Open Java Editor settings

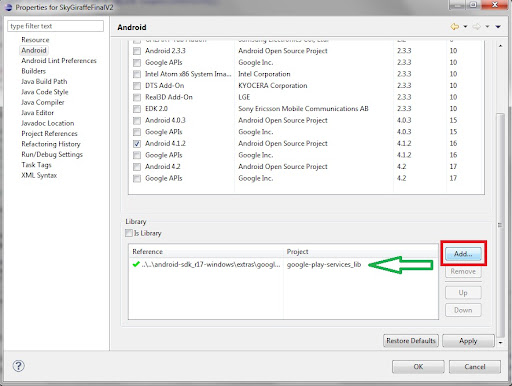pyautogui.click(x=37, y=113)
